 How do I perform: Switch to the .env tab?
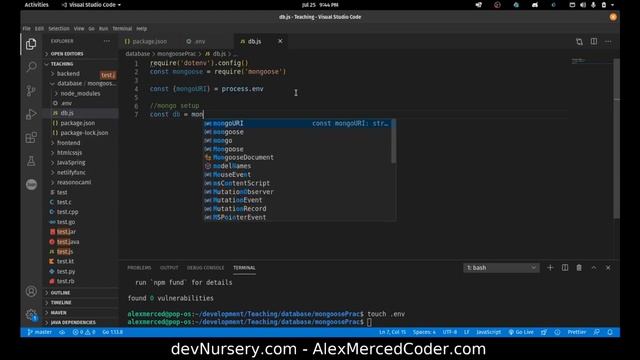coord(200,42)
